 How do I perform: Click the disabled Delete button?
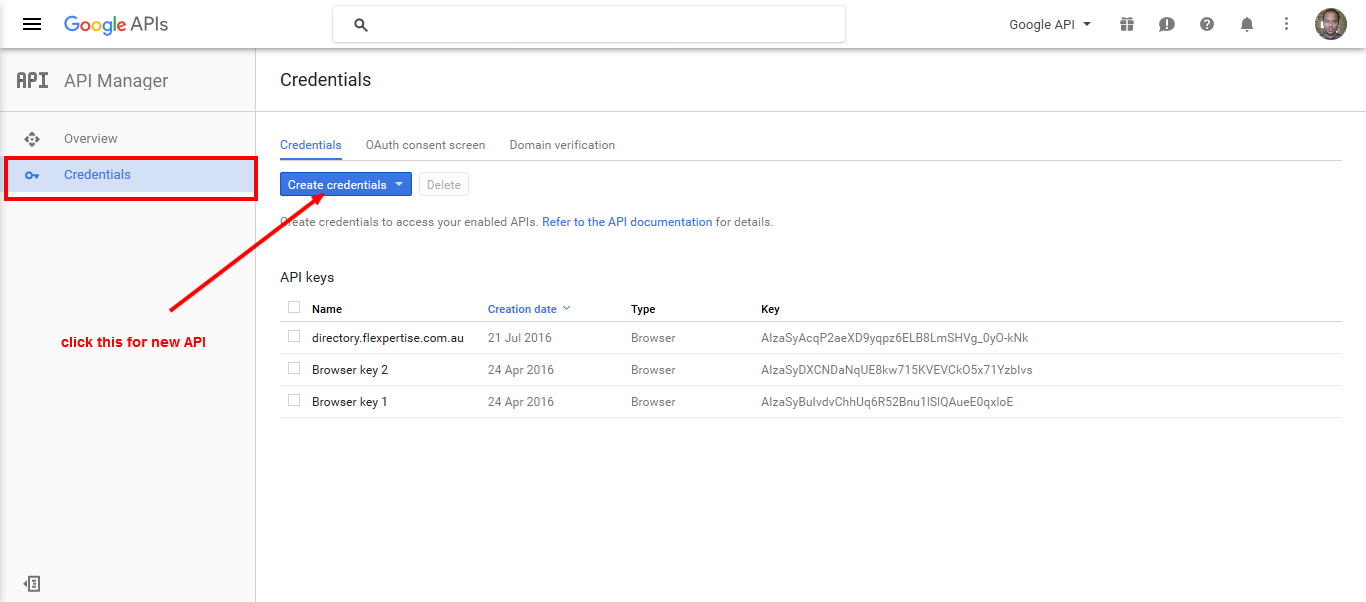(x=444, y=185)
